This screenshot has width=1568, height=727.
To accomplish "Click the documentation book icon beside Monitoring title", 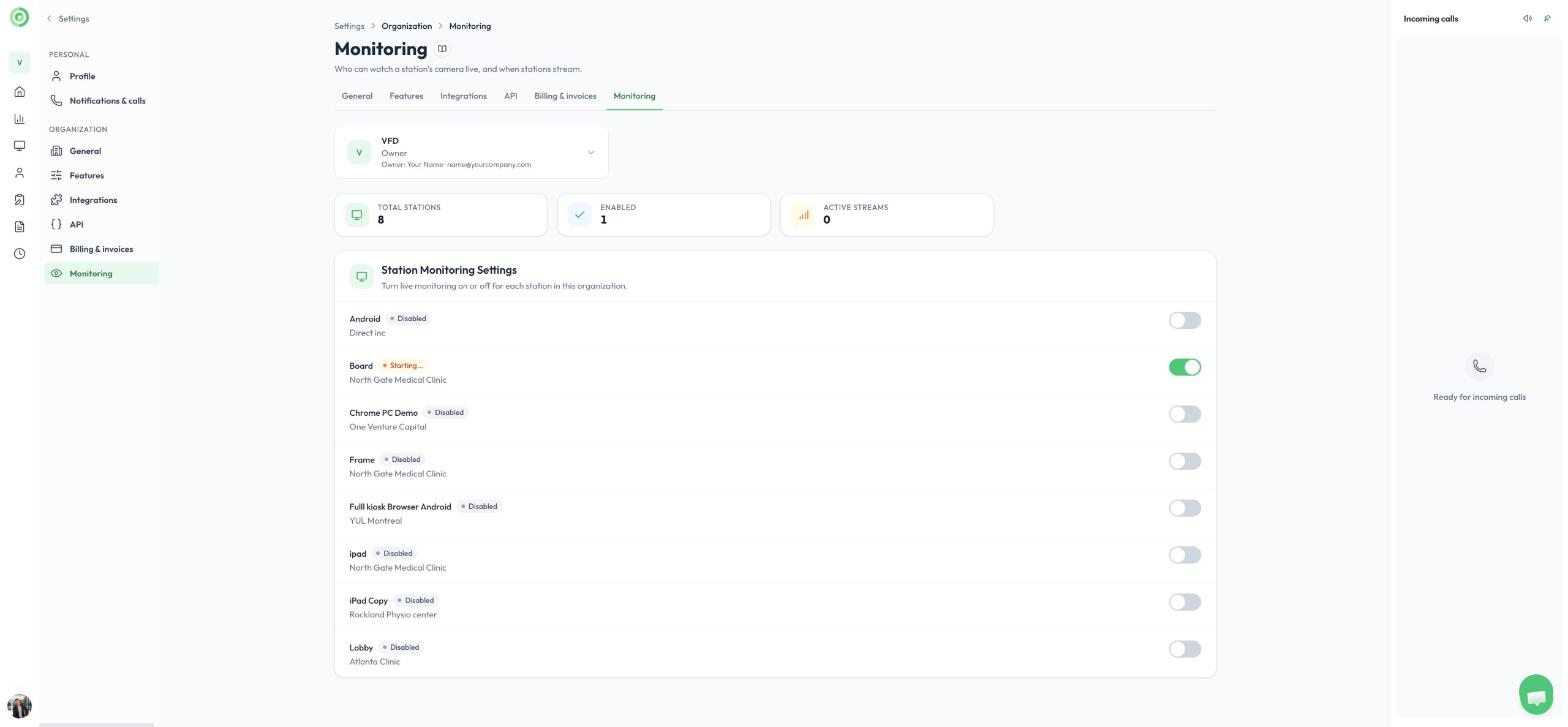I will click(x=442, y=49).
